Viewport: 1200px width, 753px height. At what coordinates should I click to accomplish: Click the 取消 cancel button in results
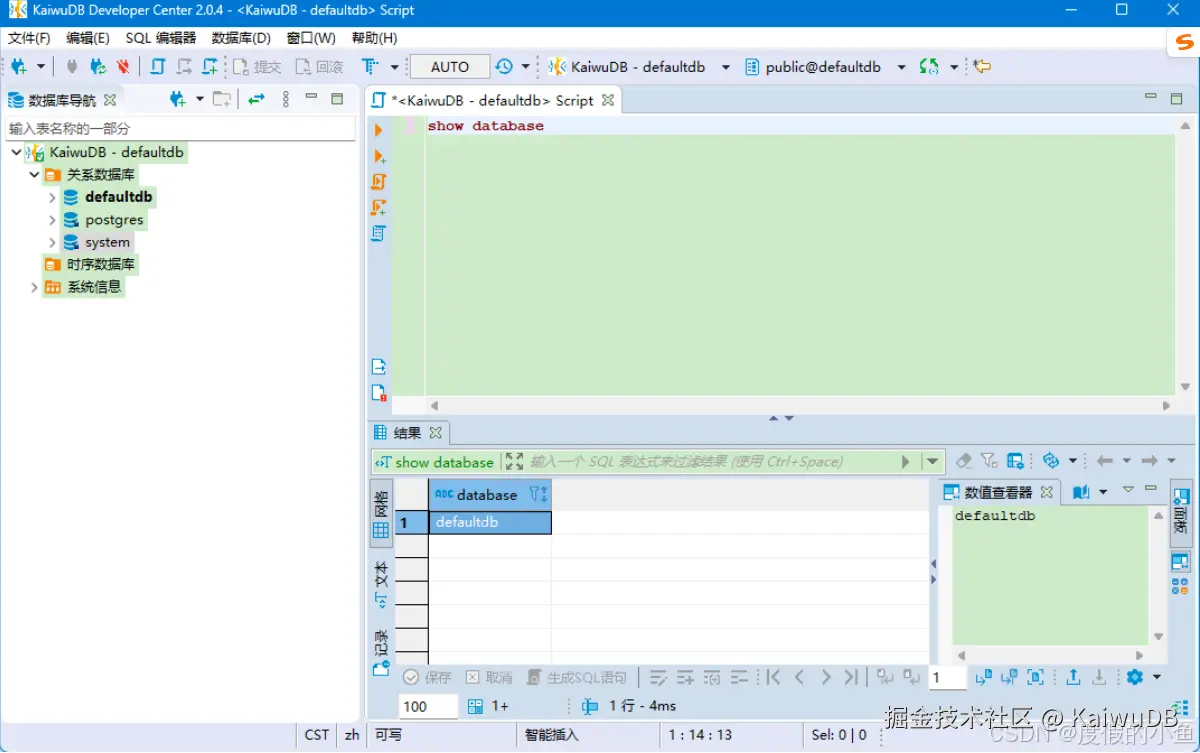pos(489,677)
